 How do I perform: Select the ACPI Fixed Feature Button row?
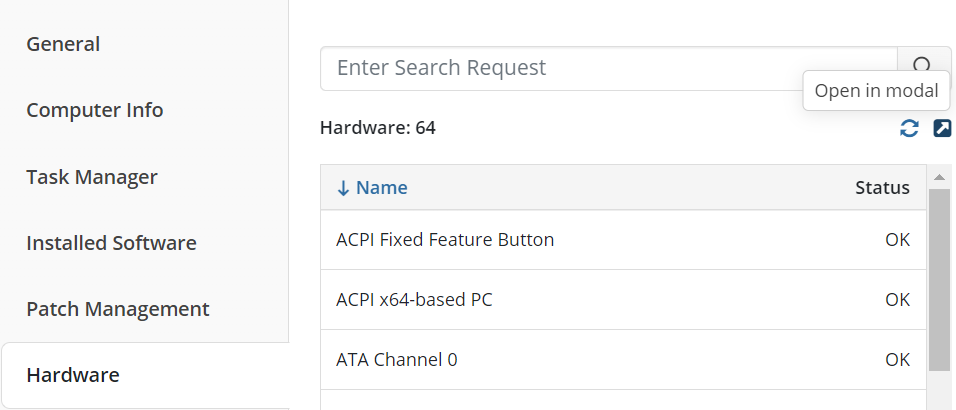(445, 240)
